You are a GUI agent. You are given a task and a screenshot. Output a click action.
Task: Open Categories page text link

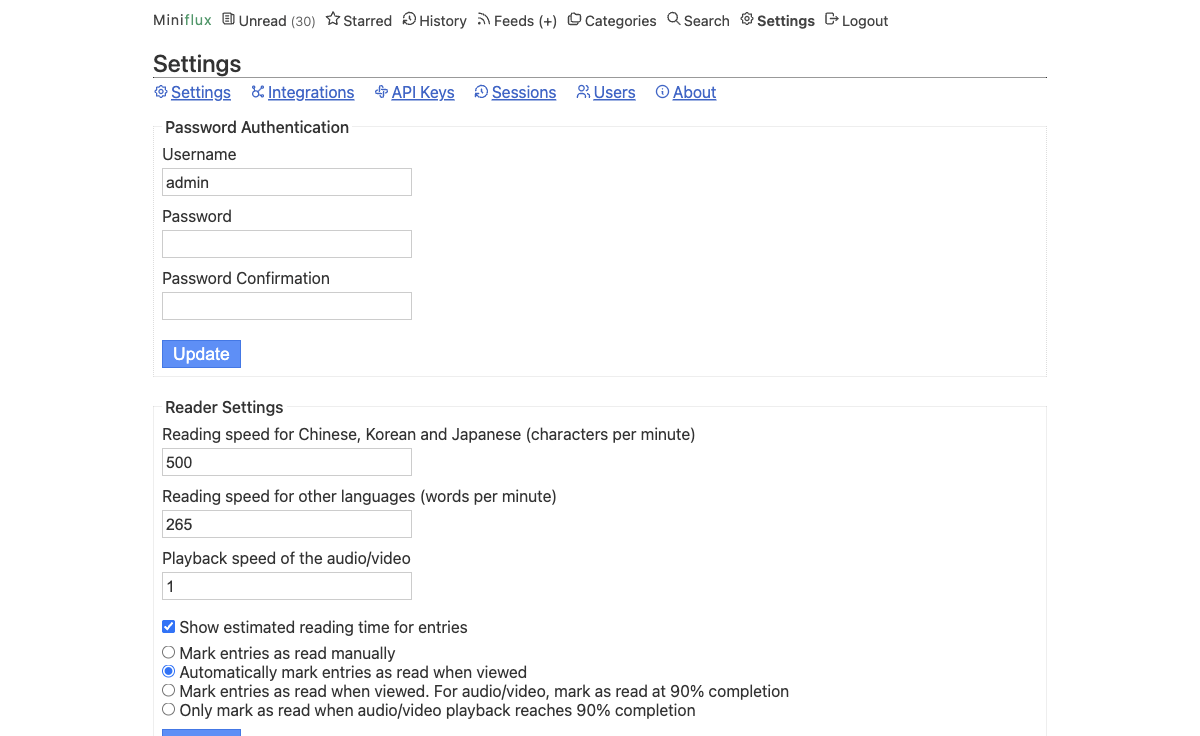click(620, 21)
